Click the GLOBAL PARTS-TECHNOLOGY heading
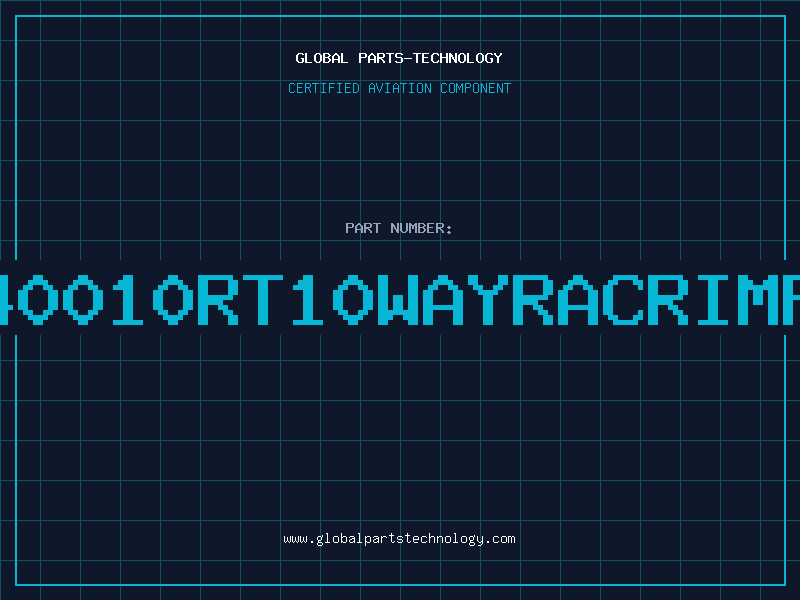 (x=399, y=58)
